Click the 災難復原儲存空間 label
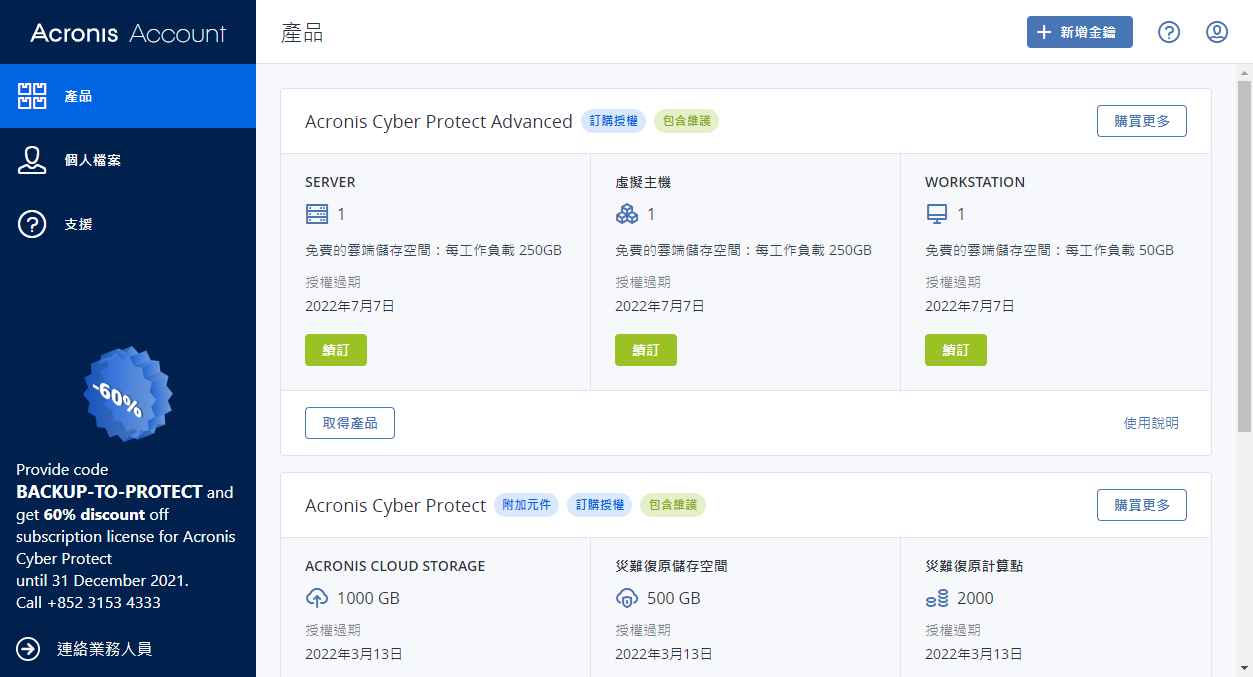The width and height of the screenshot is (1253, 677). coord(671,566)
